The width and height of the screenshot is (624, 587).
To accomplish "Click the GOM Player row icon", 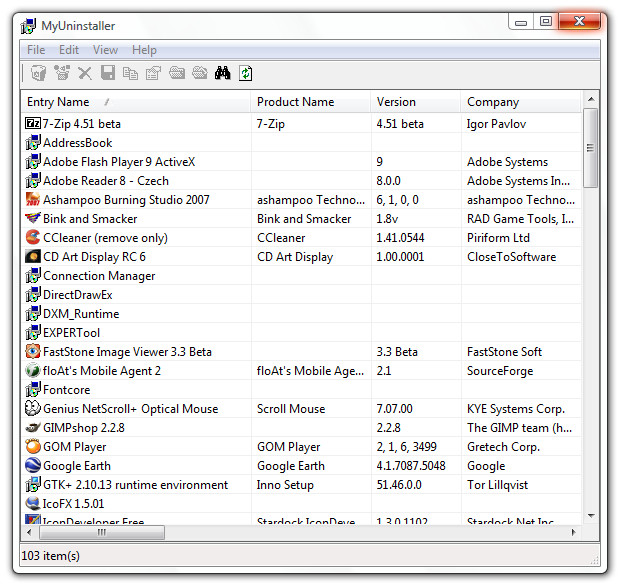I will (x=33, y=447).
